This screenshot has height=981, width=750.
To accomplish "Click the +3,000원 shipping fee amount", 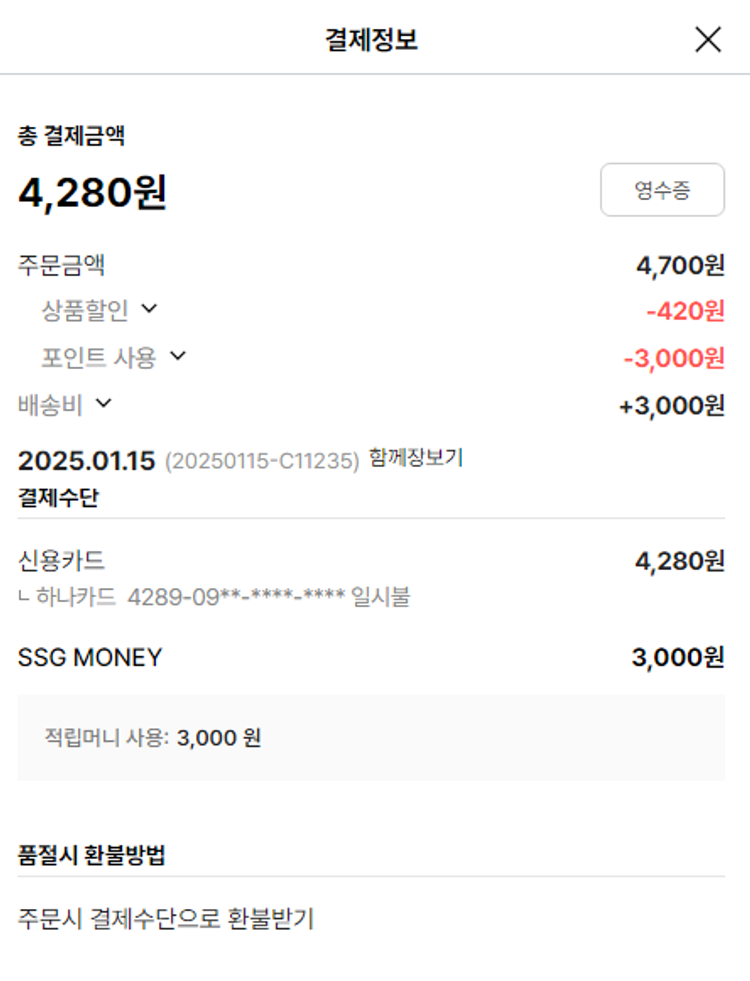I will [x=672, y=405].
